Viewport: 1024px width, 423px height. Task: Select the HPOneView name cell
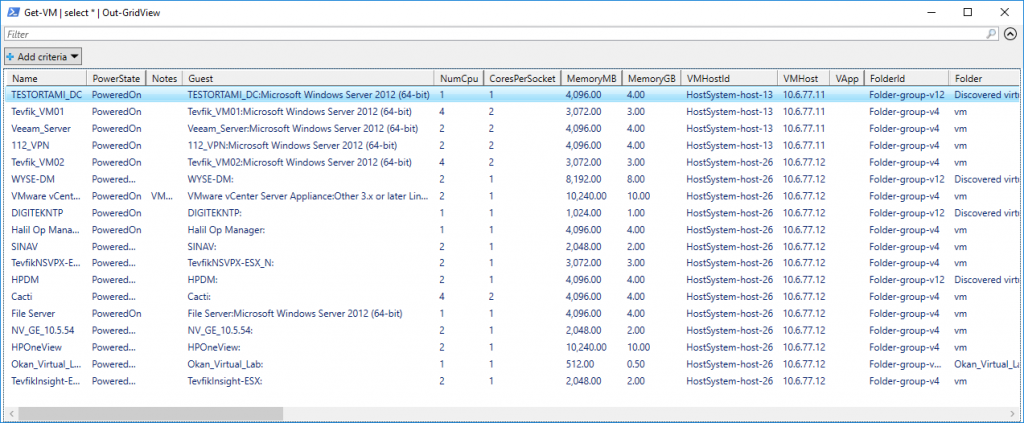click(37, 347)
